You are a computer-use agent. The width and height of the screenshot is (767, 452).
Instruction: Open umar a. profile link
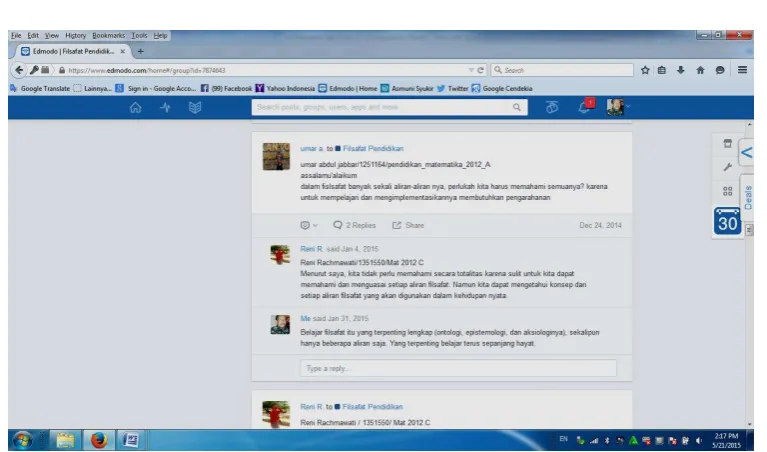[x=312, y=149]
